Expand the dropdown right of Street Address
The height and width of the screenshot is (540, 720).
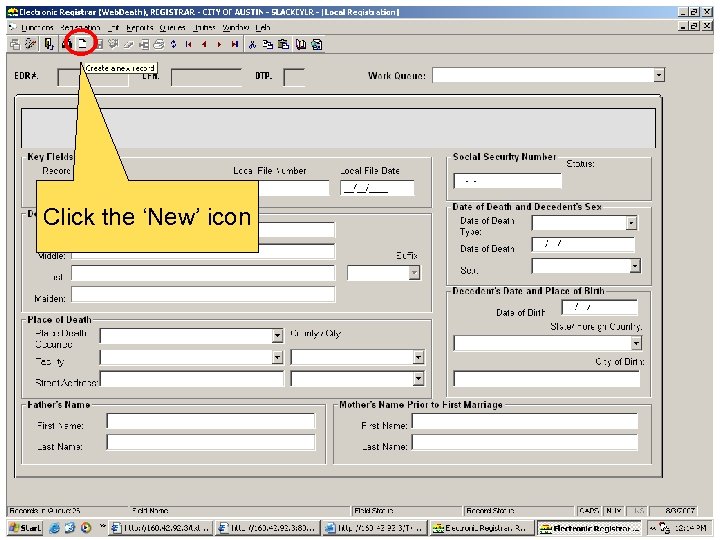click(x=418, y=379)
